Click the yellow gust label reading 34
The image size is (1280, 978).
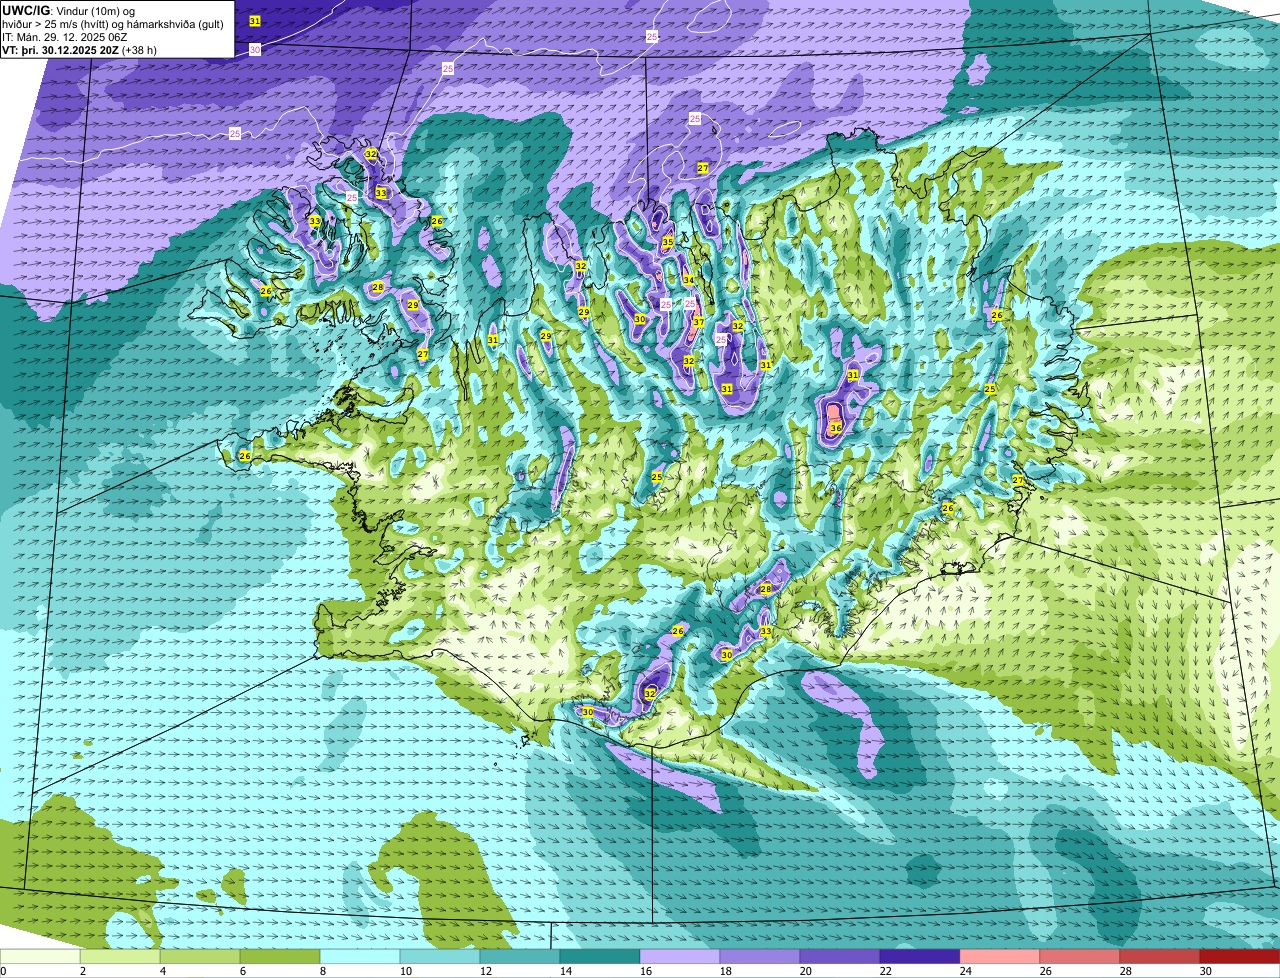688,279
